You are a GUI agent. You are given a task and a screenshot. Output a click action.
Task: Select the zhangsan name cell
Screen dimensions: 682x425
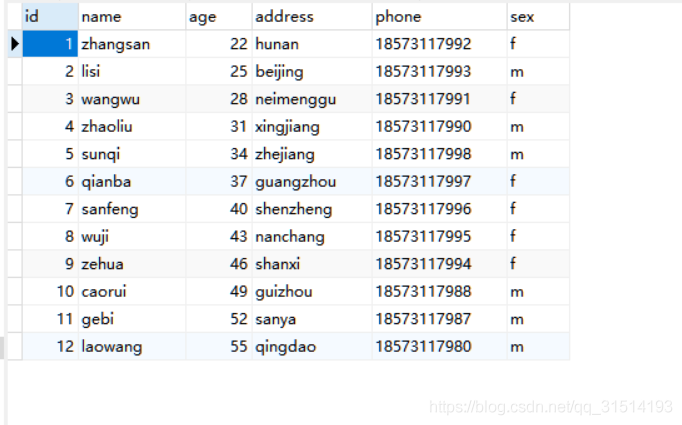pyautogui.click(x=132, y=44)
